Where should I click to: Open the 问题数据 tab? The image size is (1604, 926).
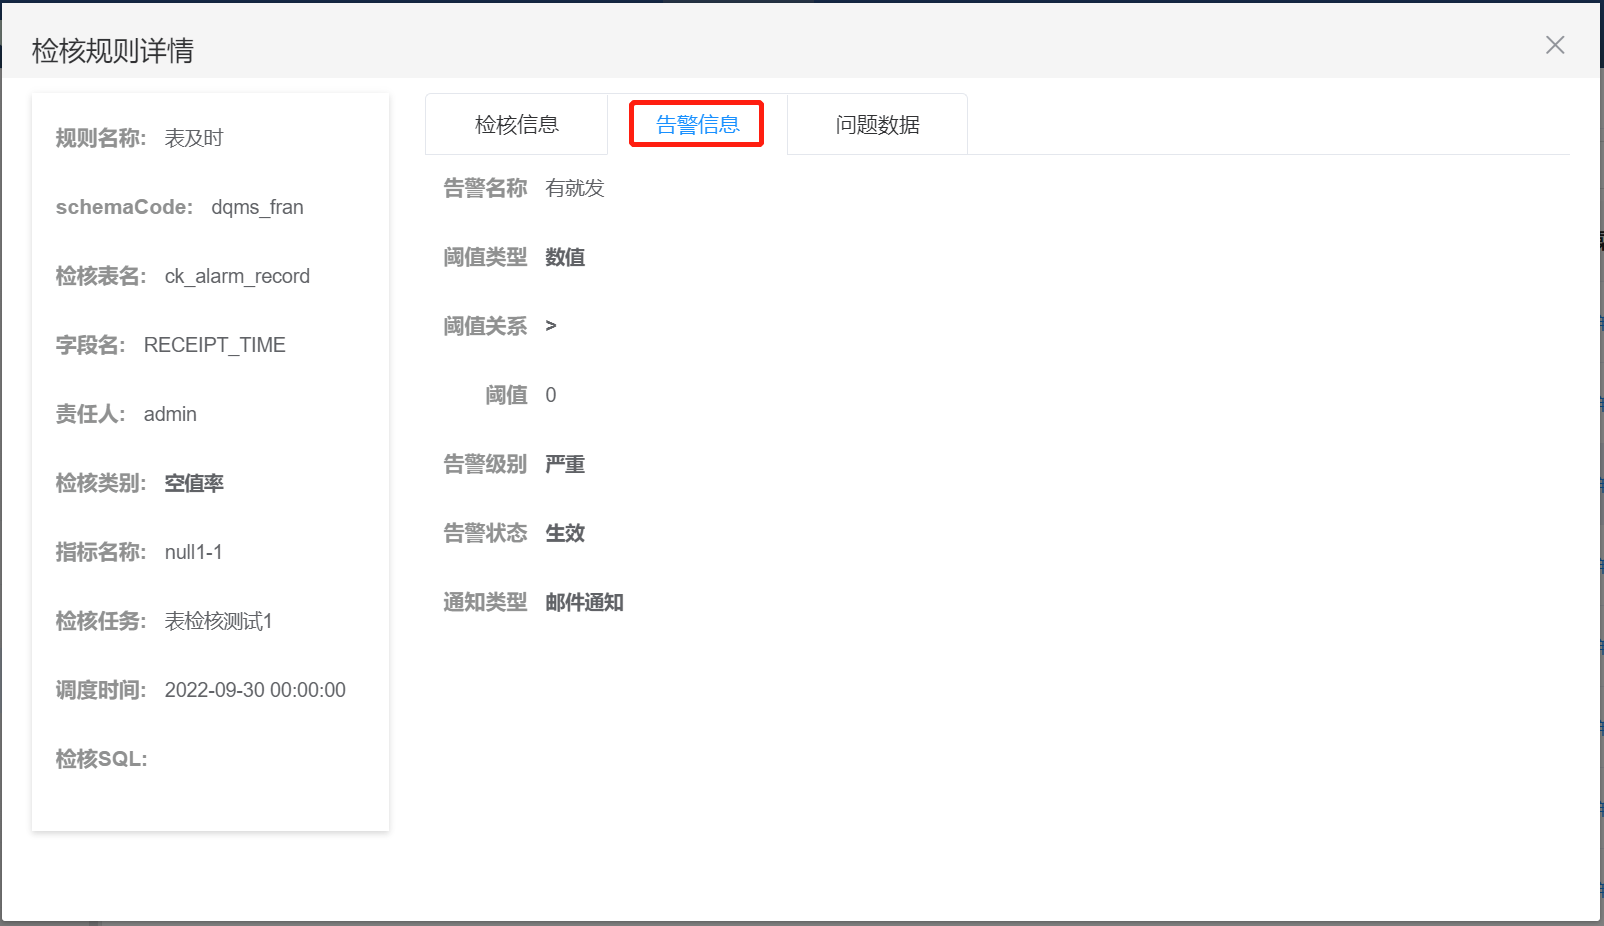pyautogui.click(x=877, y=125)
